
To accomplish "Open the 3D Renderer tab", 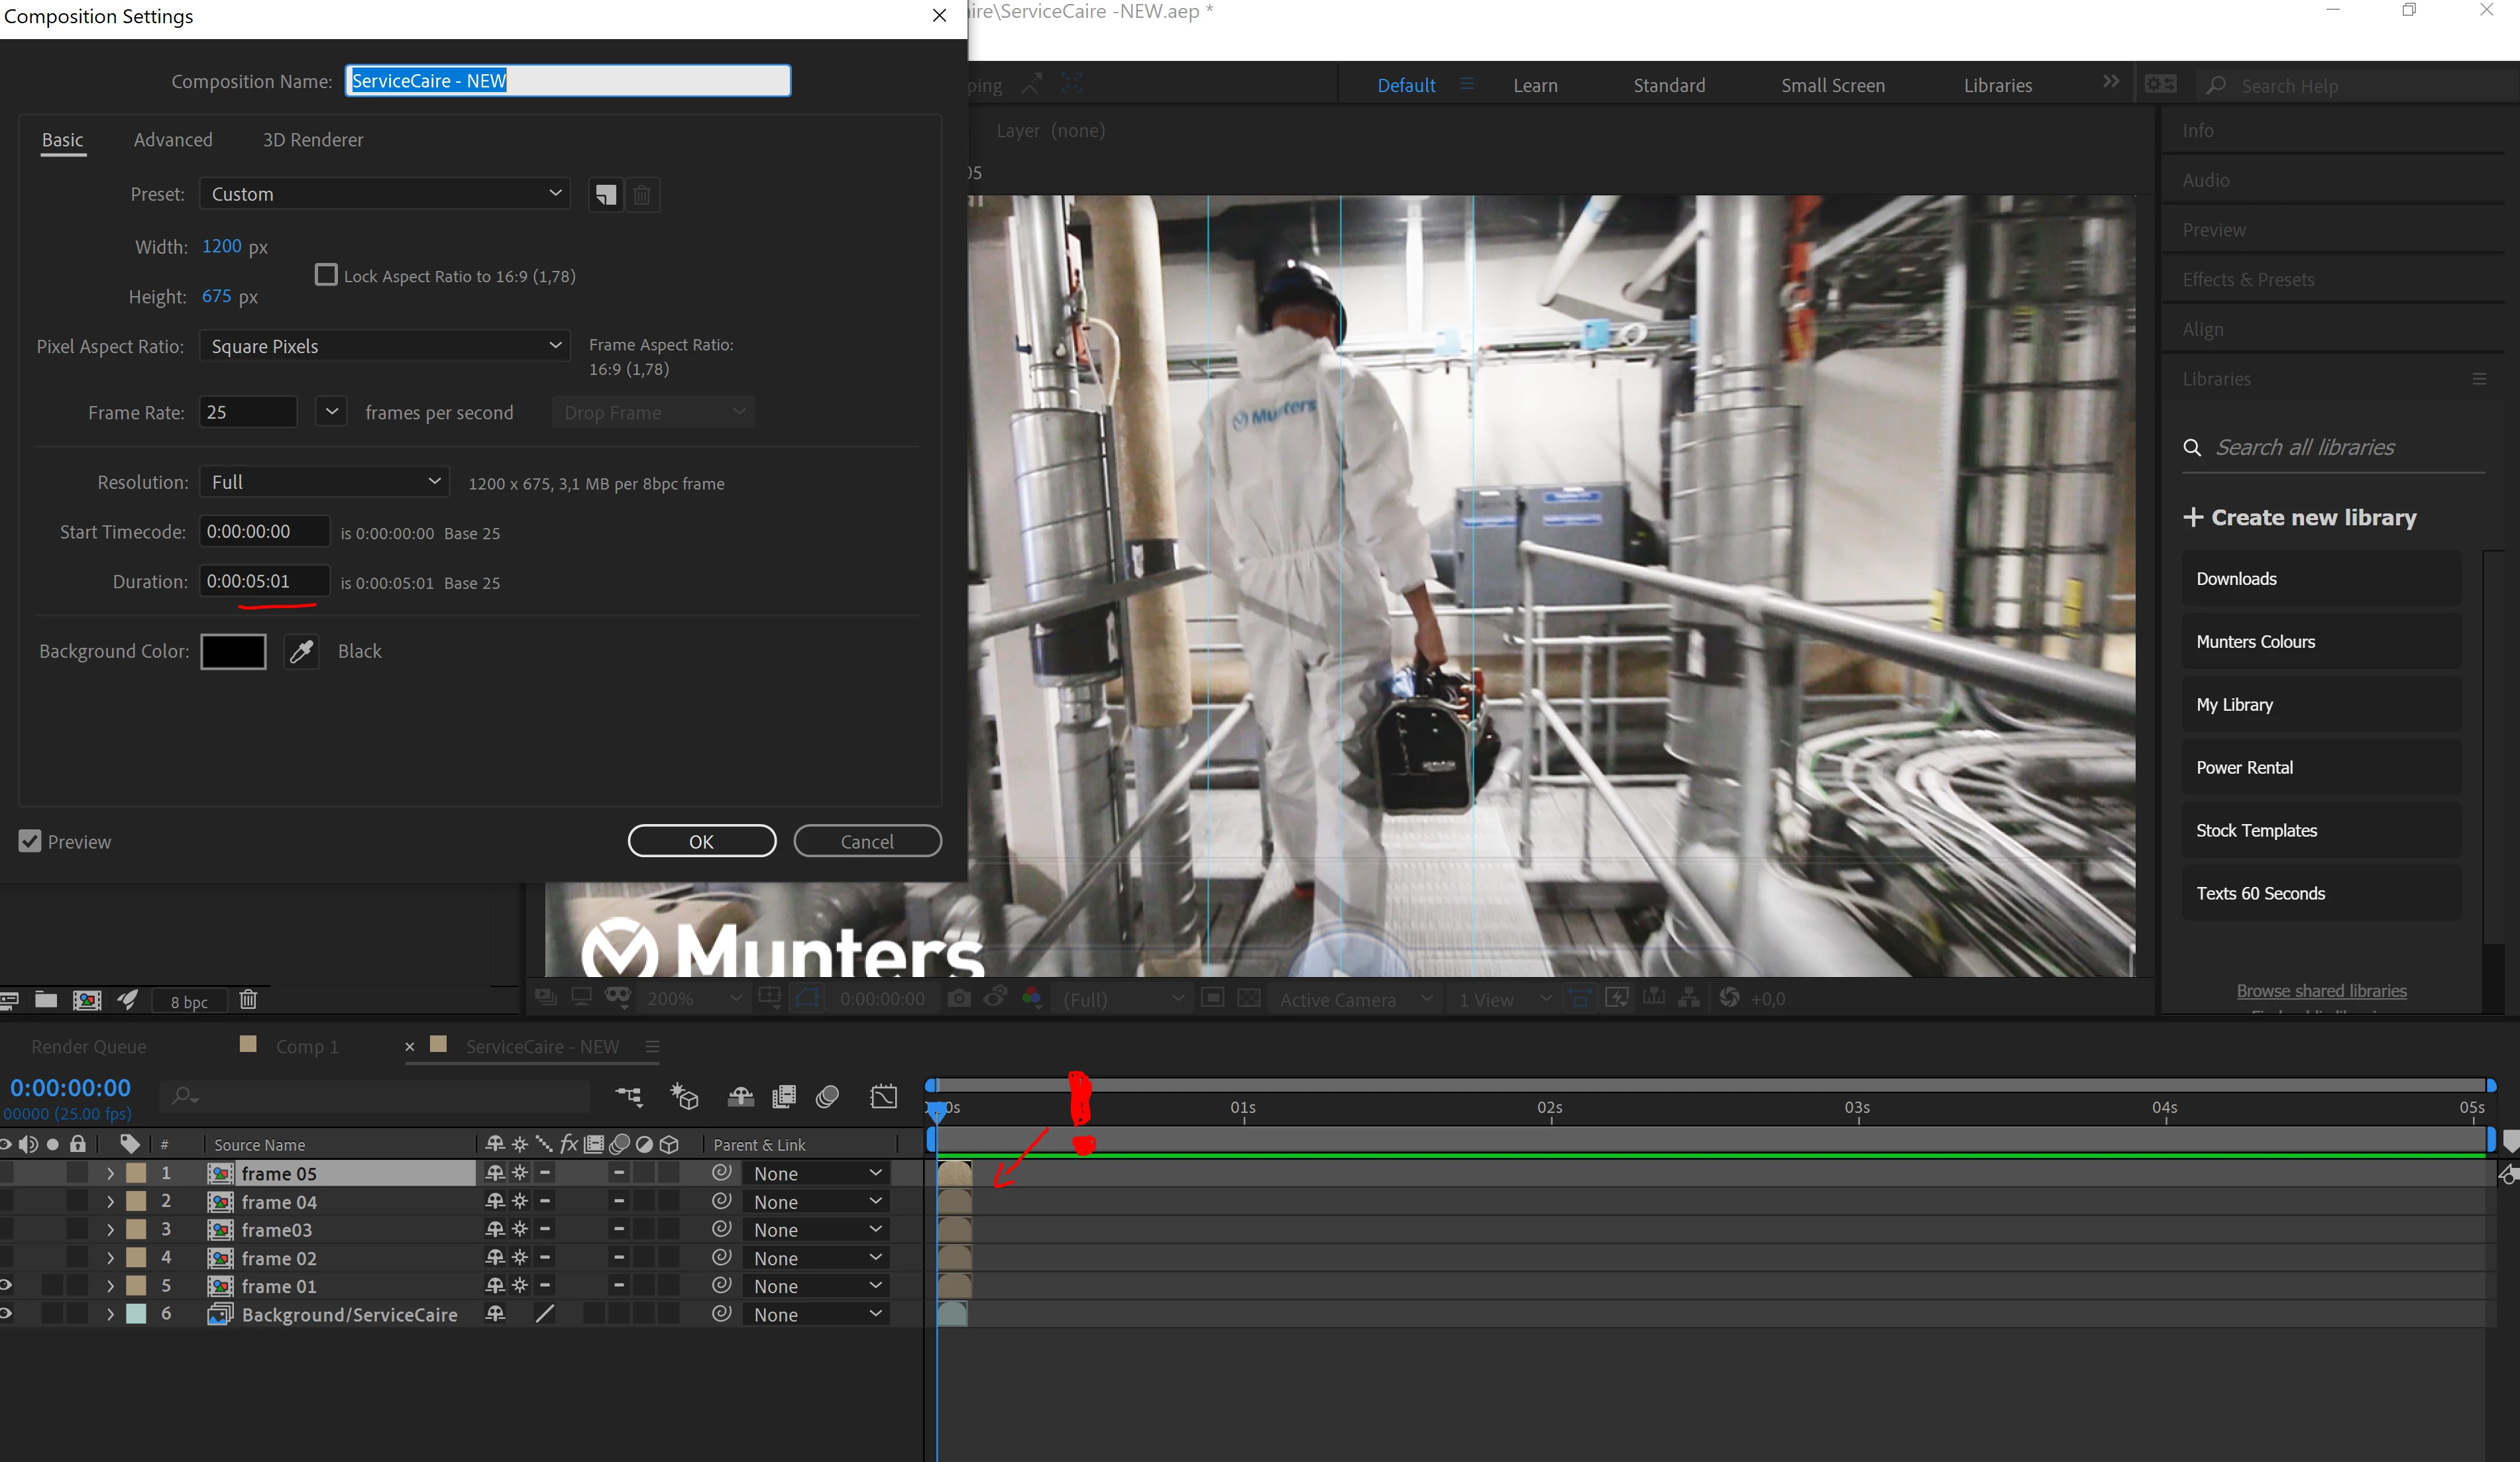I will click(x=313, y=140).
